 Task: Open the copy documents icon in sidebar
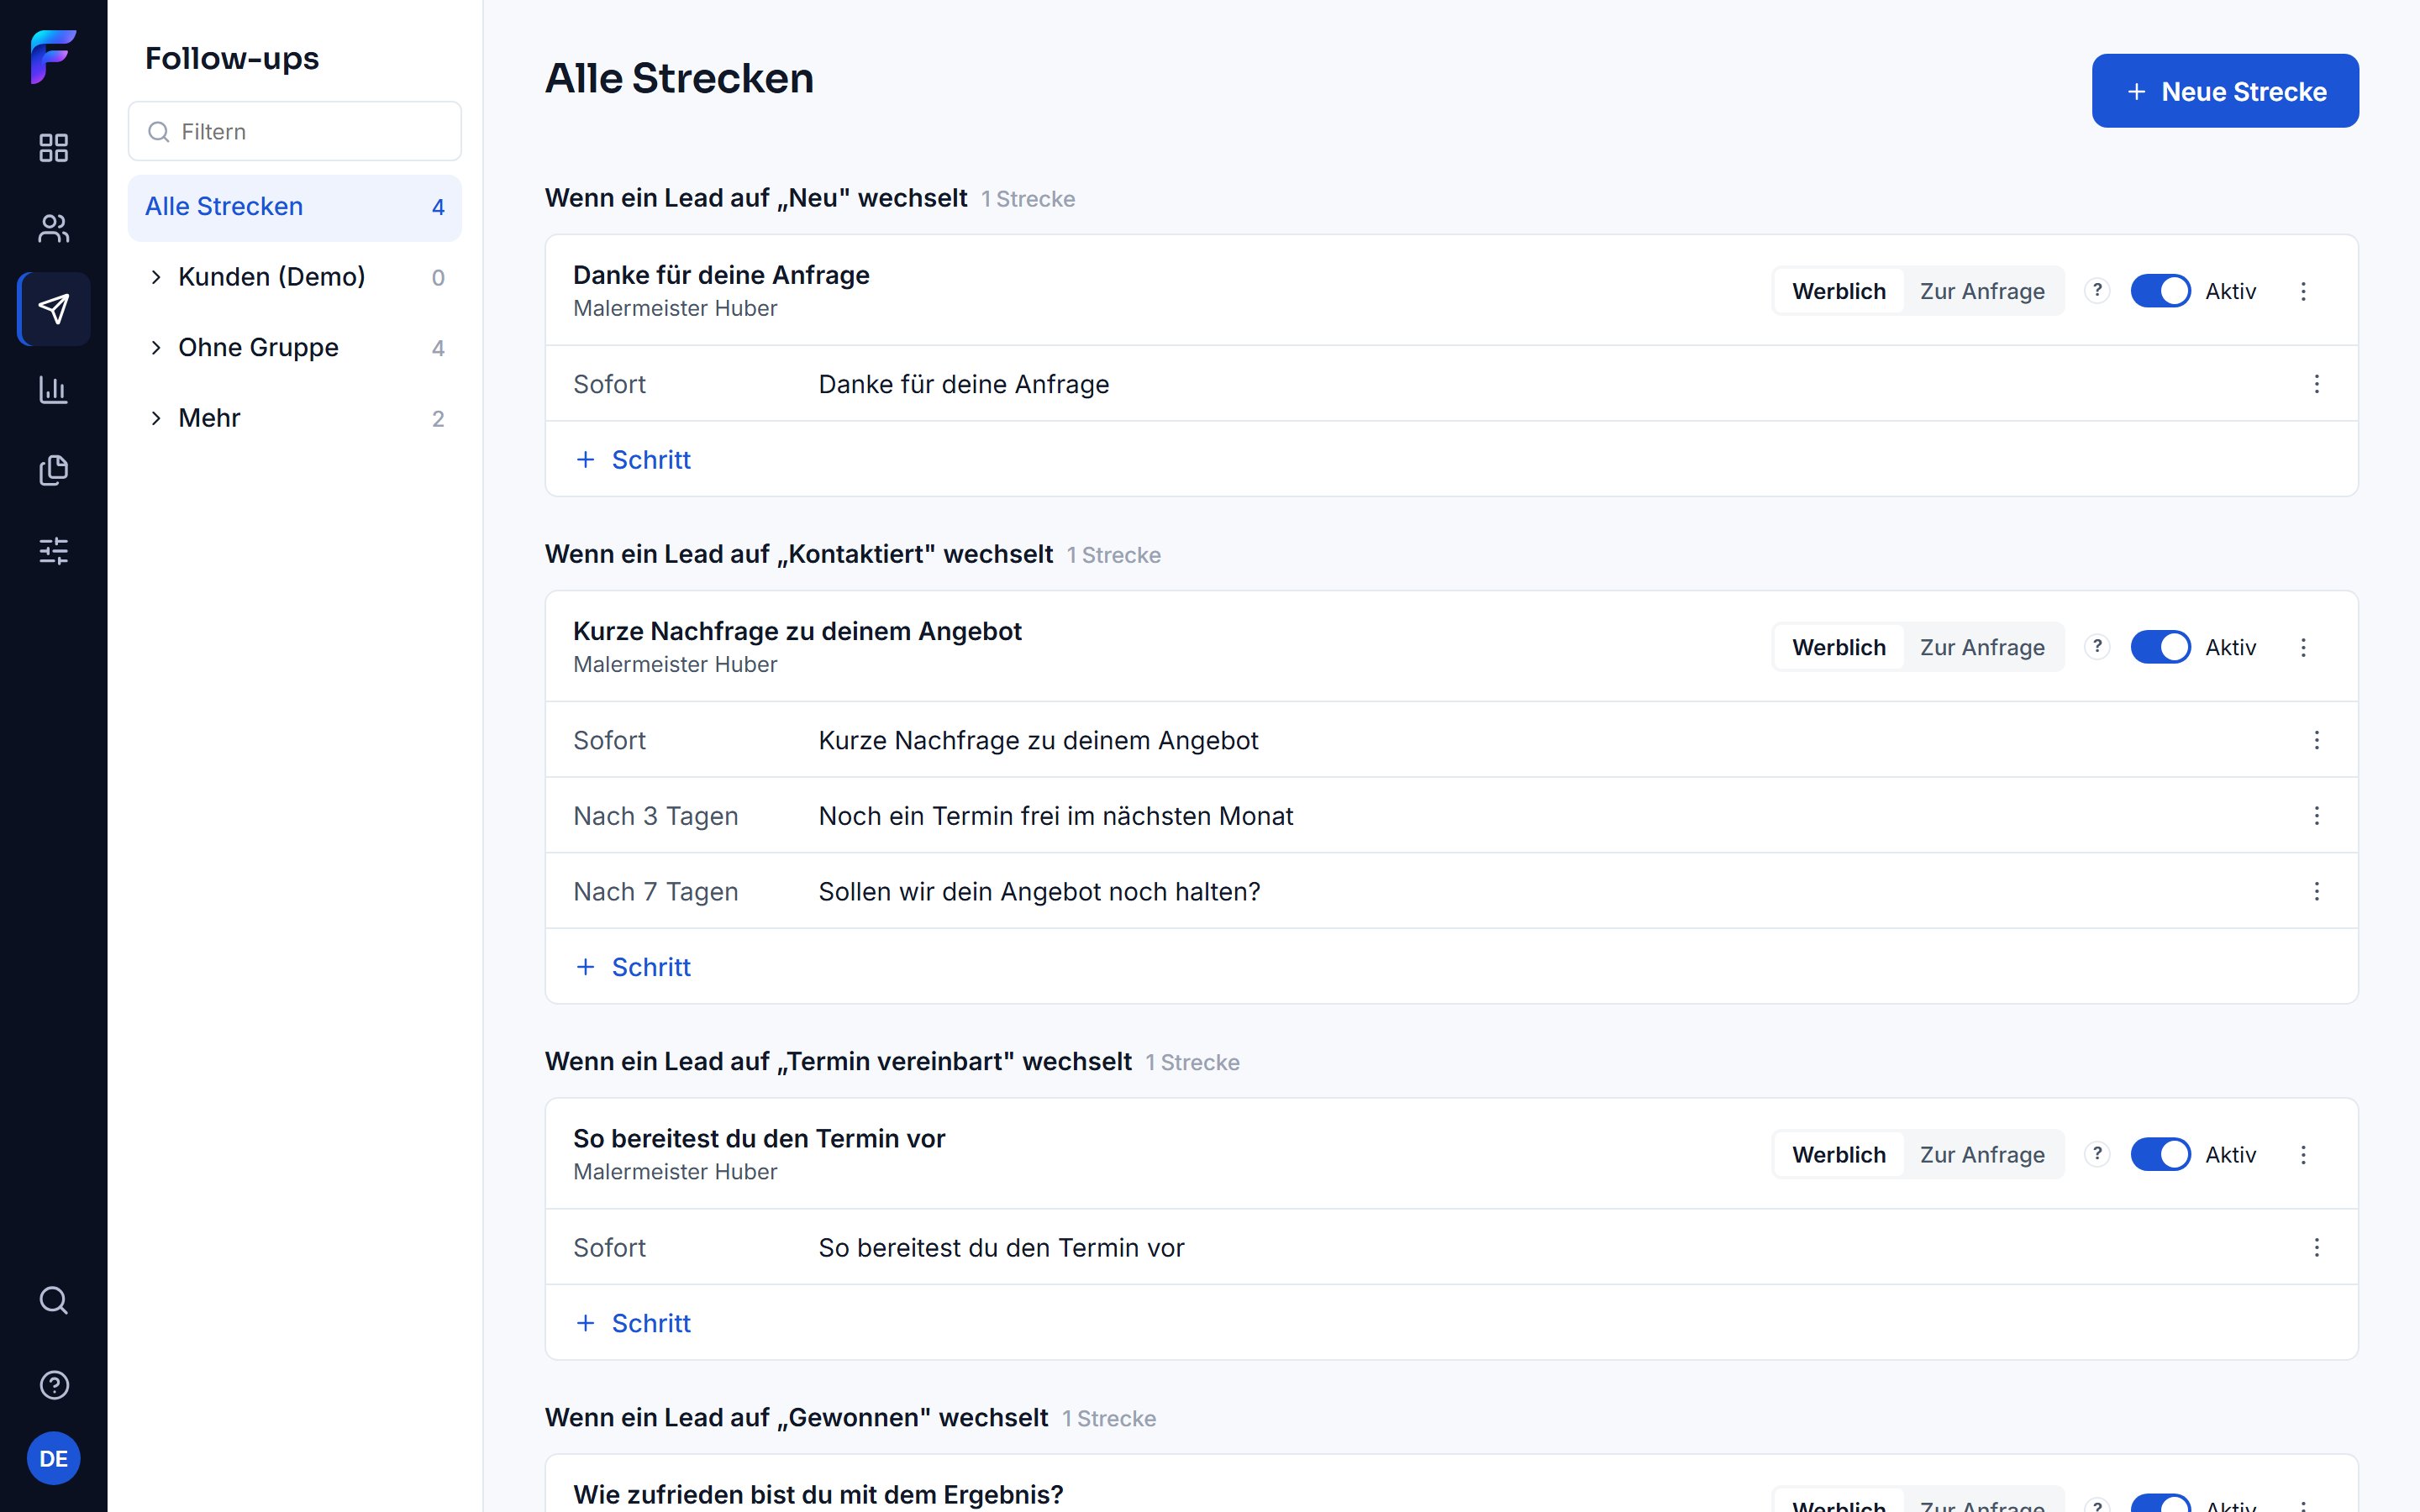[x=53, y=470]
